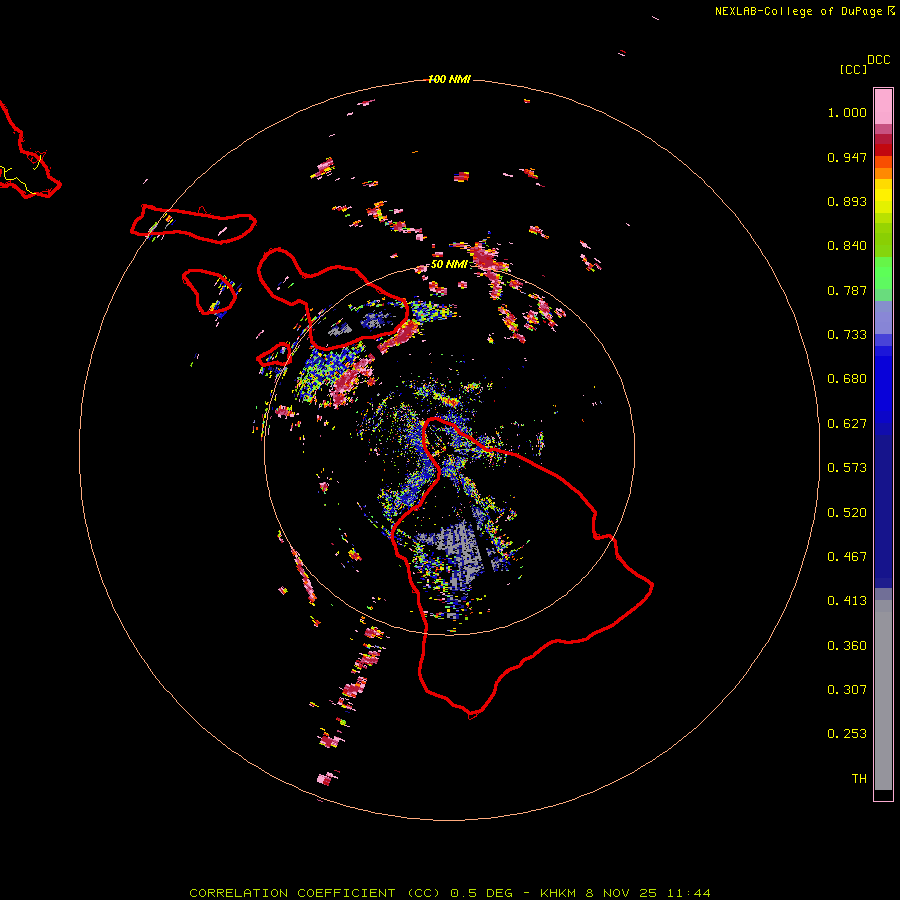Click the KHKM radar site identifier

[x=558, y=893]
